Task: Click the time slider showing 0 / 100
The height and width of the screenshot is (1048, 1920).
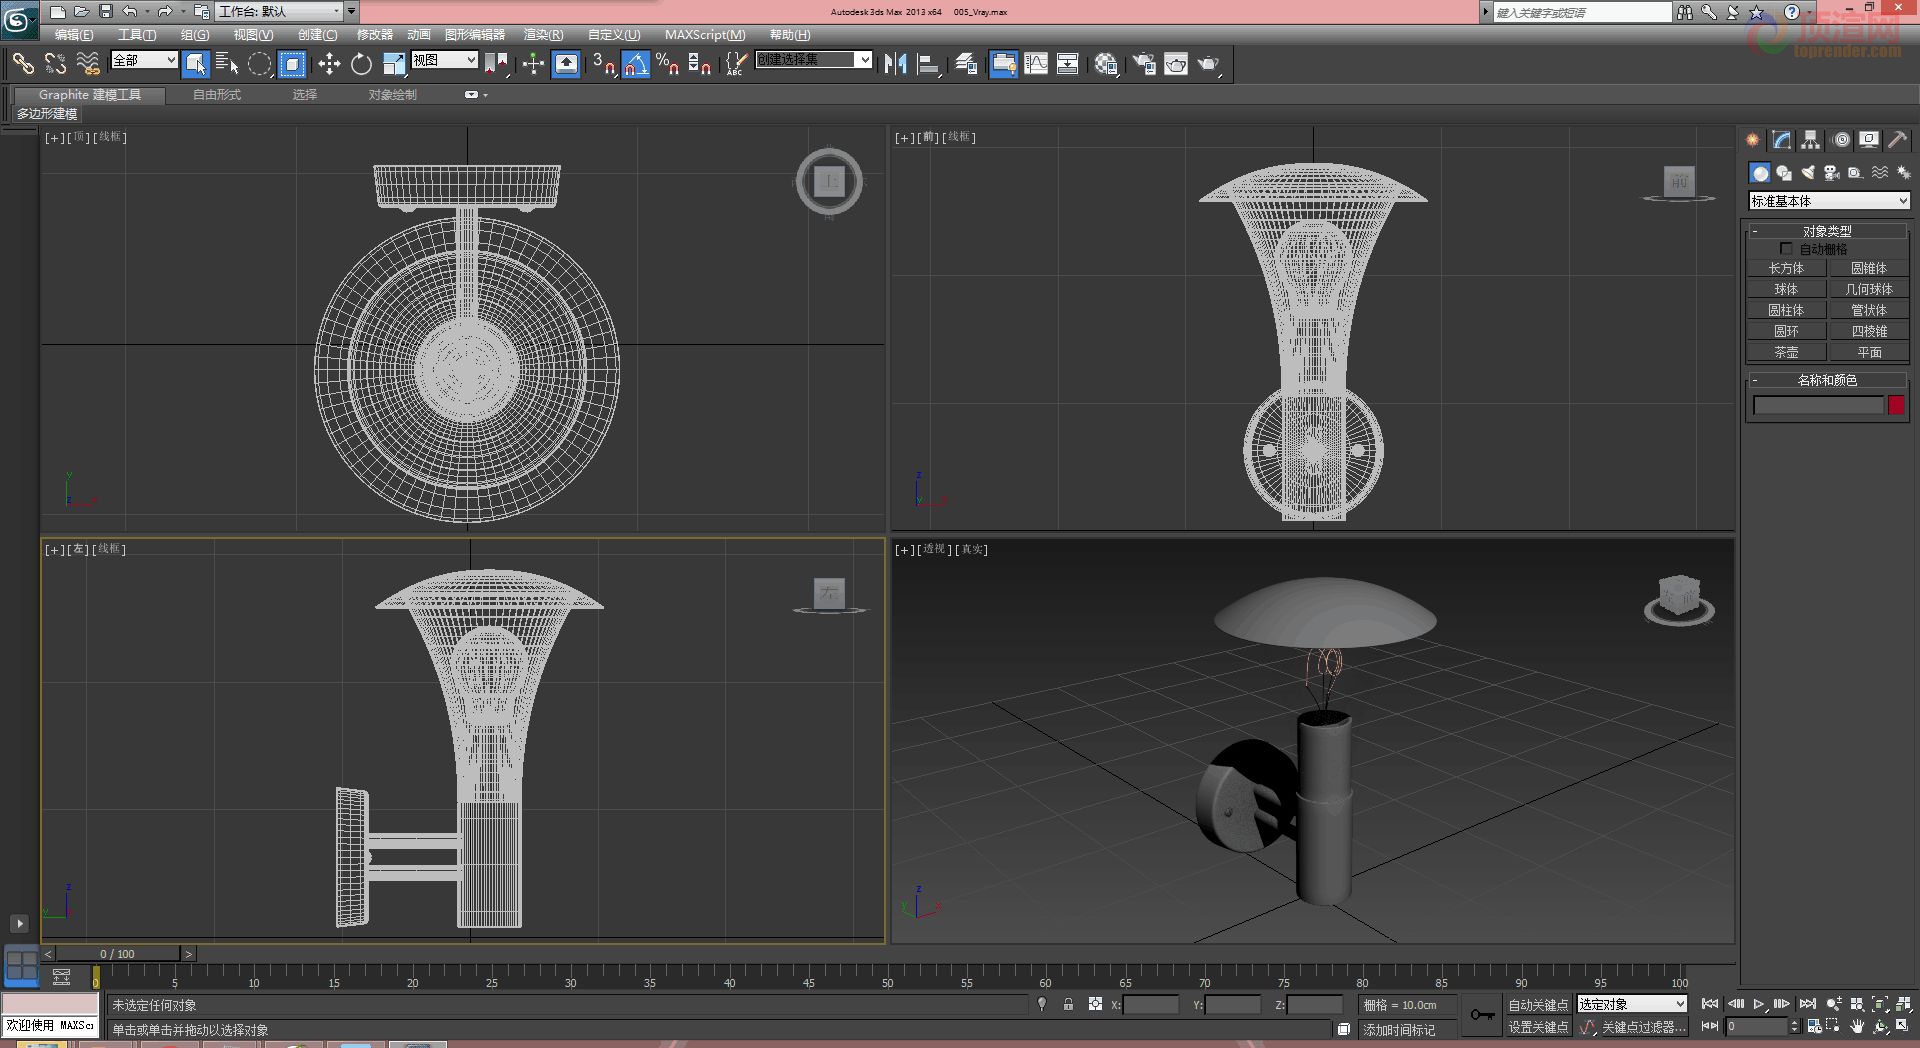Action: [118, 954]
